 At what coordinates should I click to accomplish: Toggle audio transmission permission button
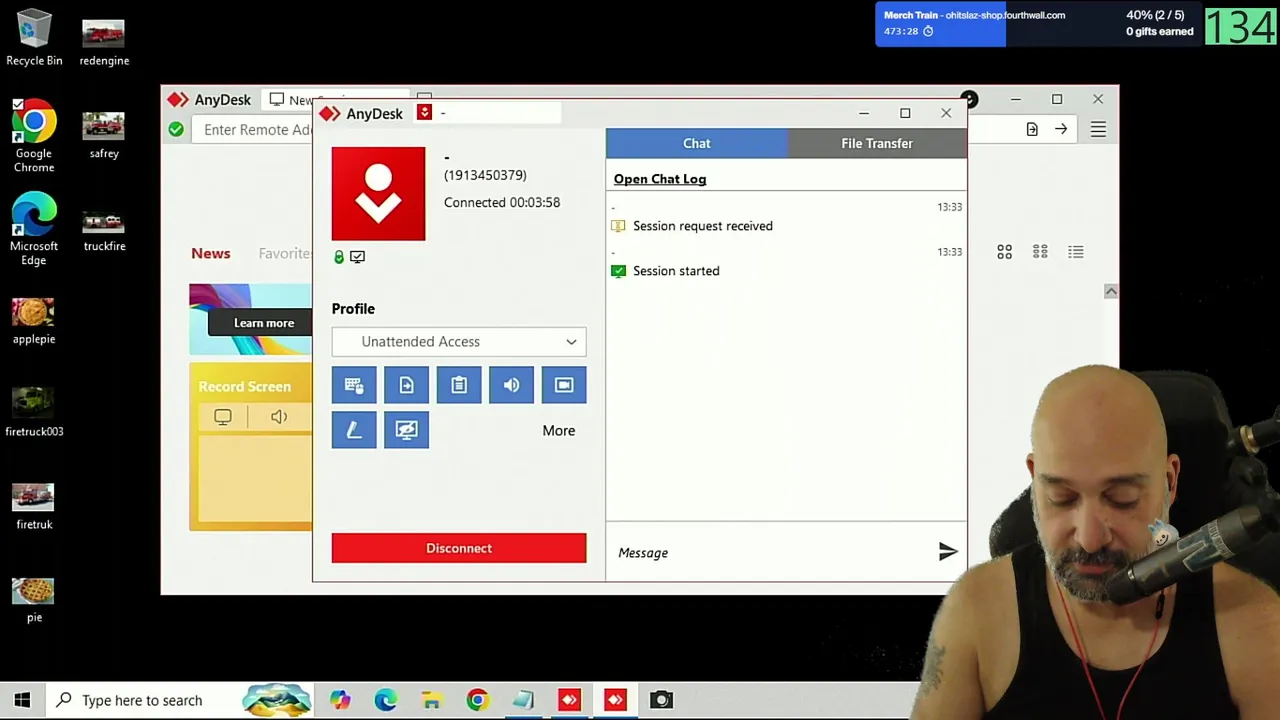(x=511, y=385)
